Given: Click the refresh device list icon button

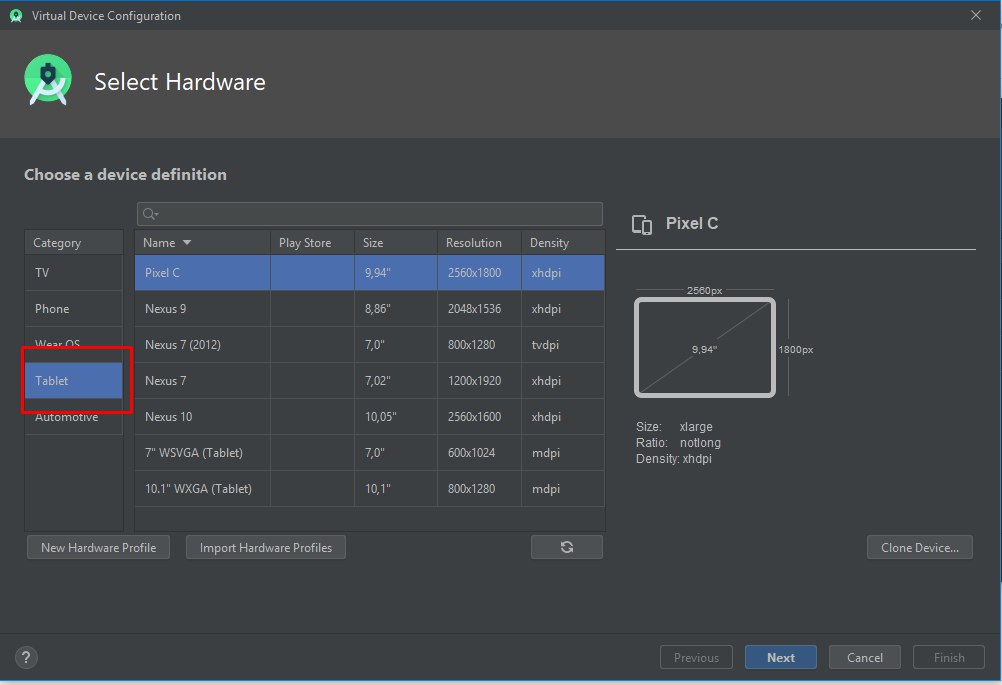Looking at the screenshot, I should tap(566, 547).
